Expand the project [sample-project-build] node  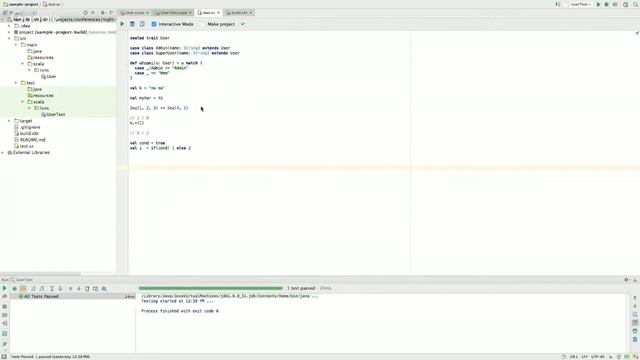9,32
